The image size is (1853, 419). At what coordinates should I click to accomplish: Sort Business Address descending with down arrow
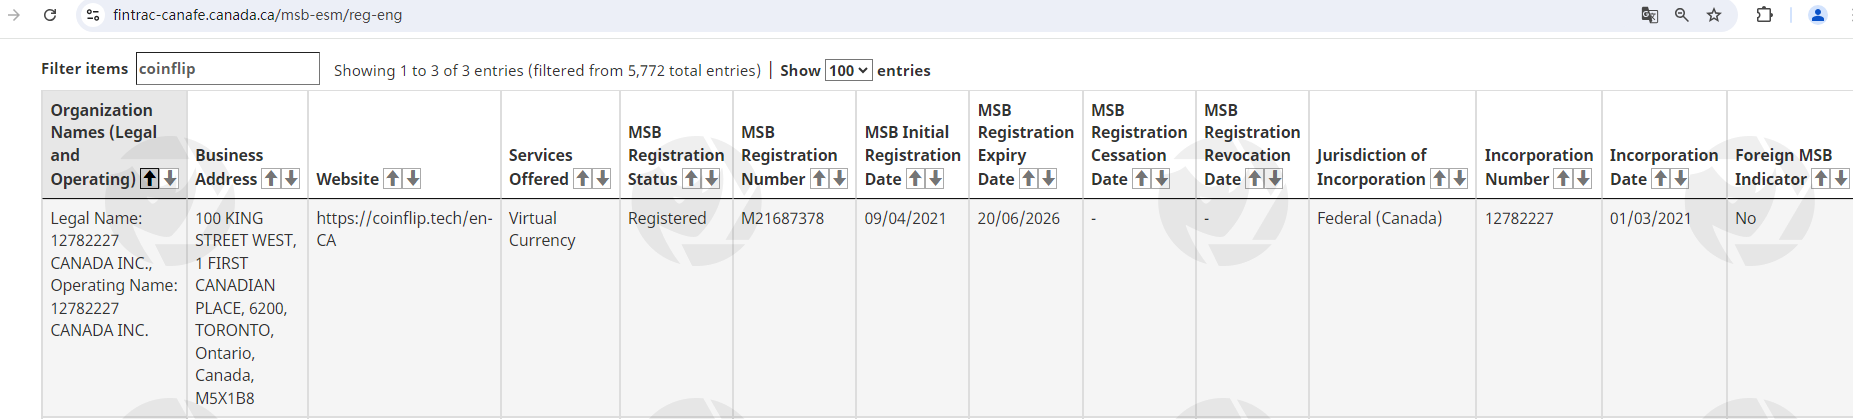click(292, 179)
